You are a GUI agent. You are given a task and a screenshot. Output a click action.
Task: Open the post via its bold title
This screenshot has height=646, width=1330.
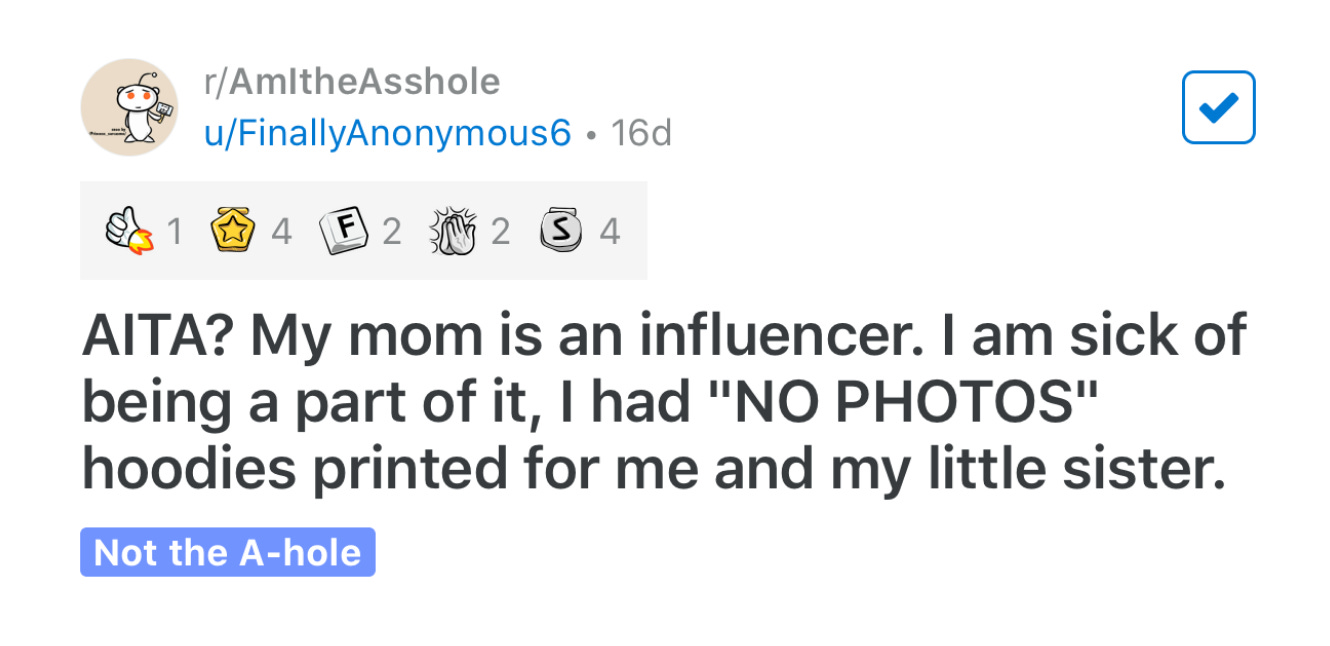coord(663,402)
